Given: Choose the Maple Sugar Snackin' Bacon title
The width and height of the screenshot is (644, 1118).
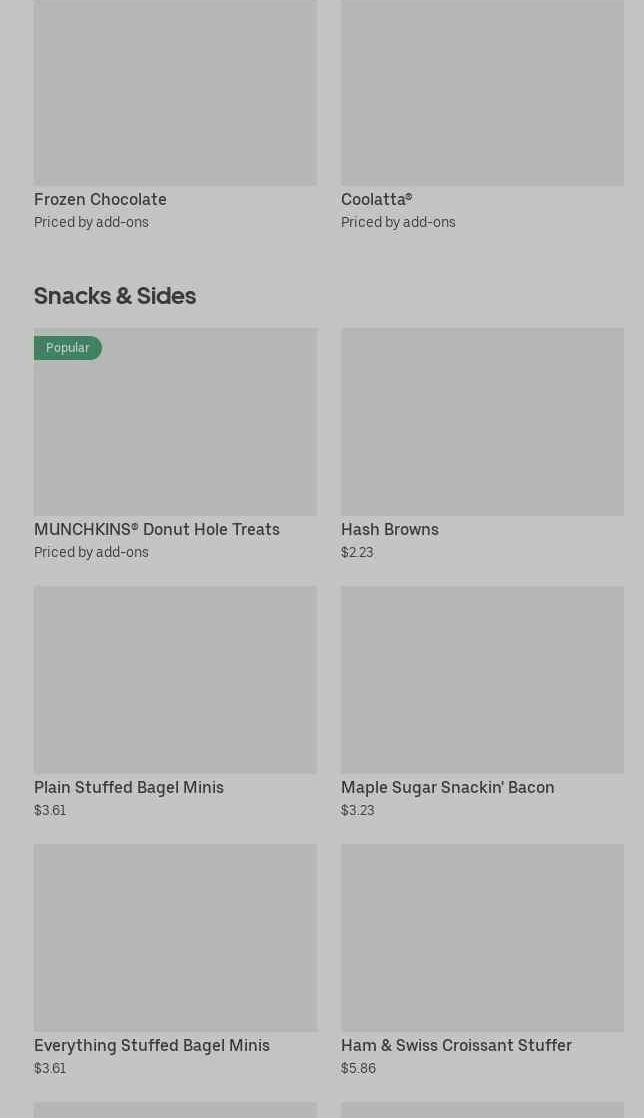Looking at the screenshot, I should [447, 787].
